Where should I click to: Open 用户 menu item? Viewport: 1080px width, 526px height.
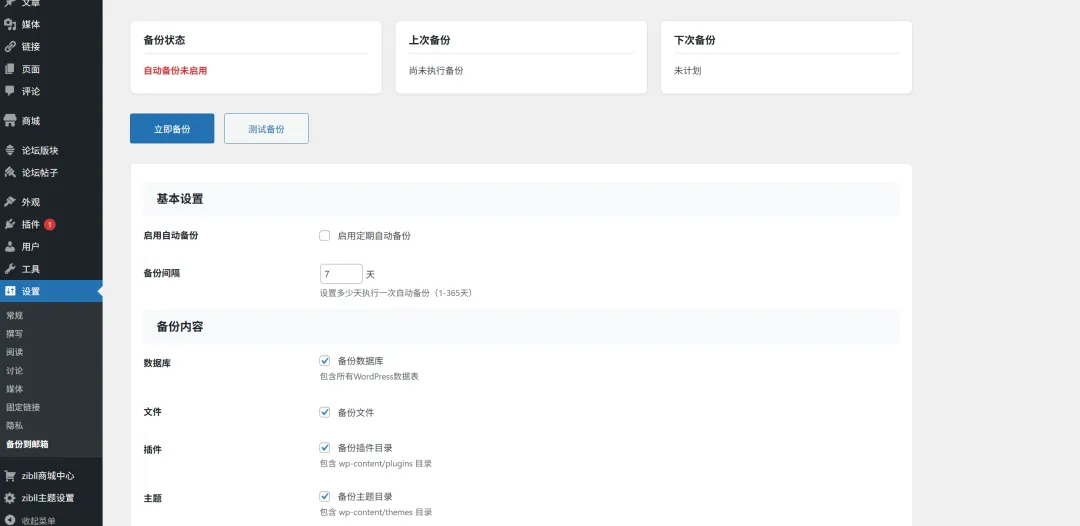click(51, 246)
